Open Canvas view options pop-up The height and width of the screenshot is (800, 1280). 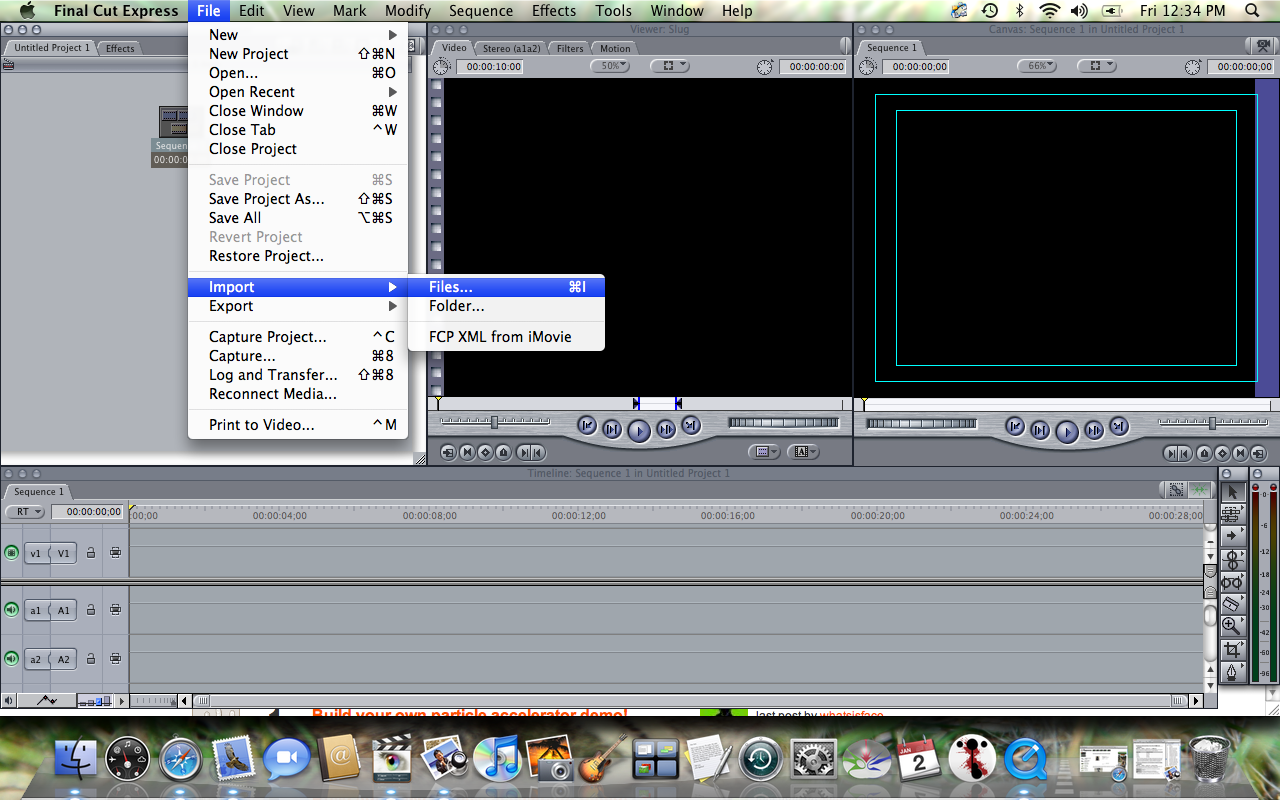[1097, 66]
